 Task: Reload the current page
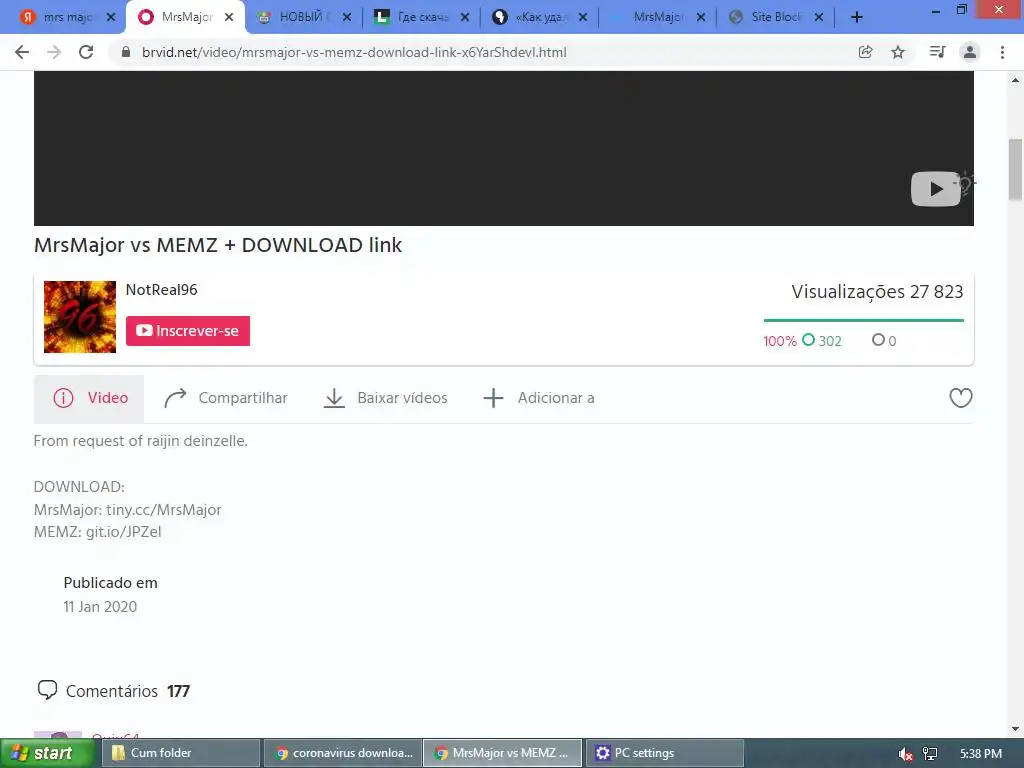click(86, 52)
